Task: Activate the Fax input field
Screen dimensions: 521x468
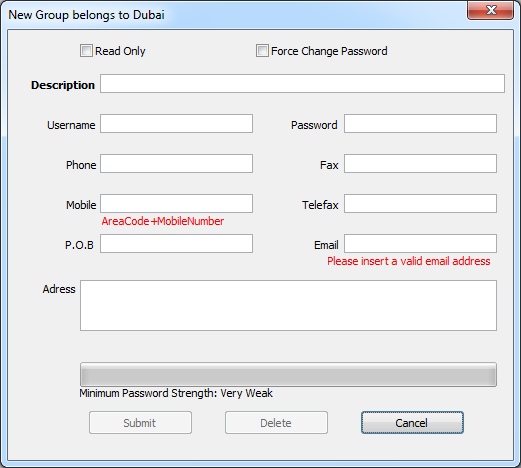Action: (x=420, y=164)
